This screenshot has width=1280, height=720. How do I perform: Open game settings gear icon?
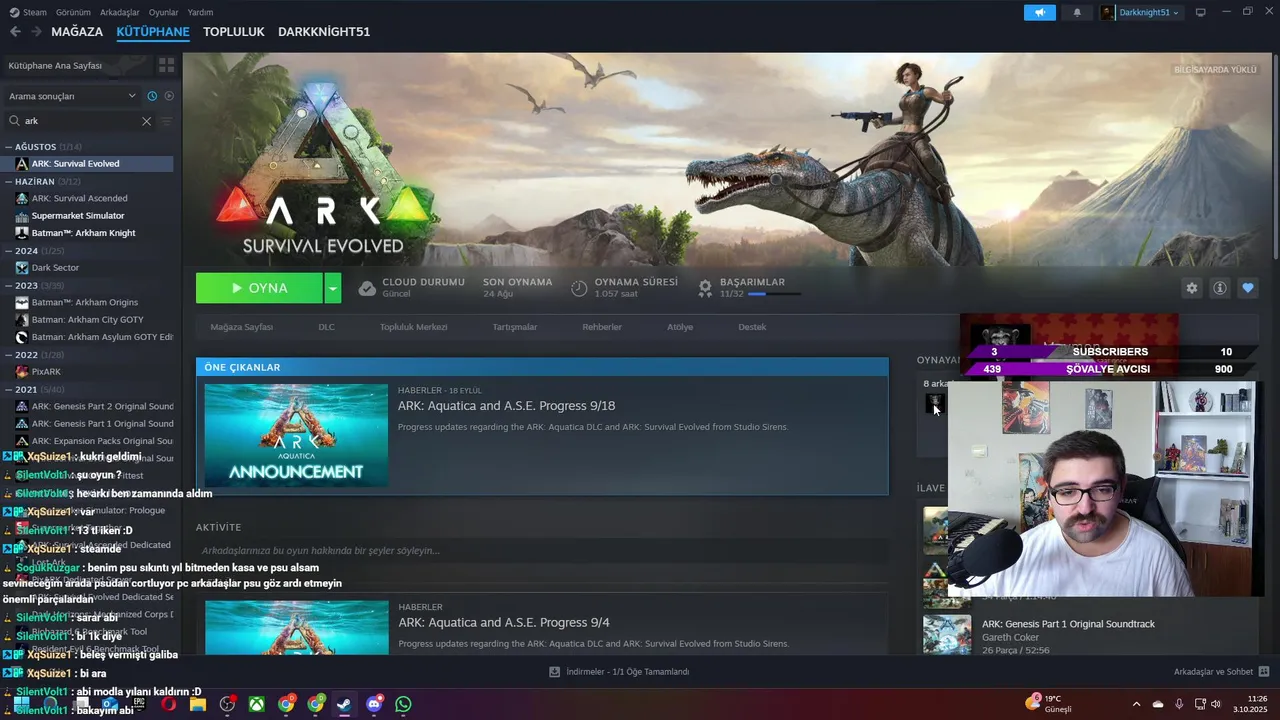[x=1191, y=288]
